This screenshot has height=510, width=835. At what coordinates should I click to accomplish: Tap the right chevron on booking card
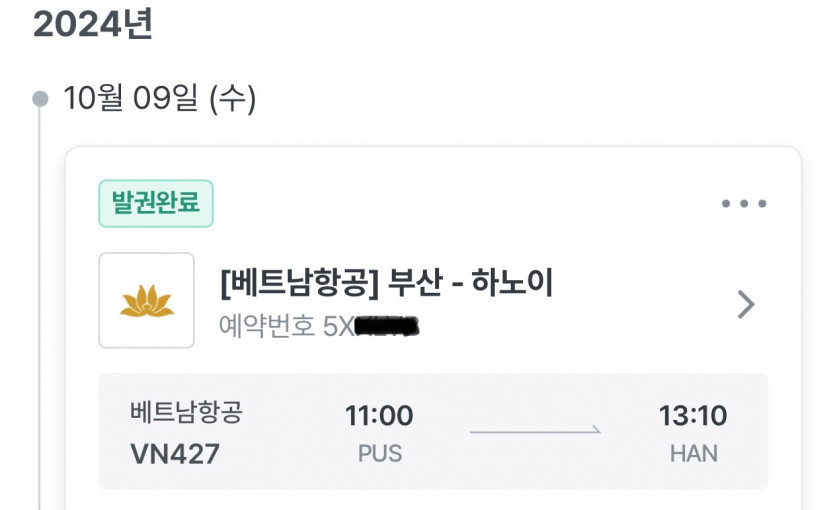(x=745, y=304)
